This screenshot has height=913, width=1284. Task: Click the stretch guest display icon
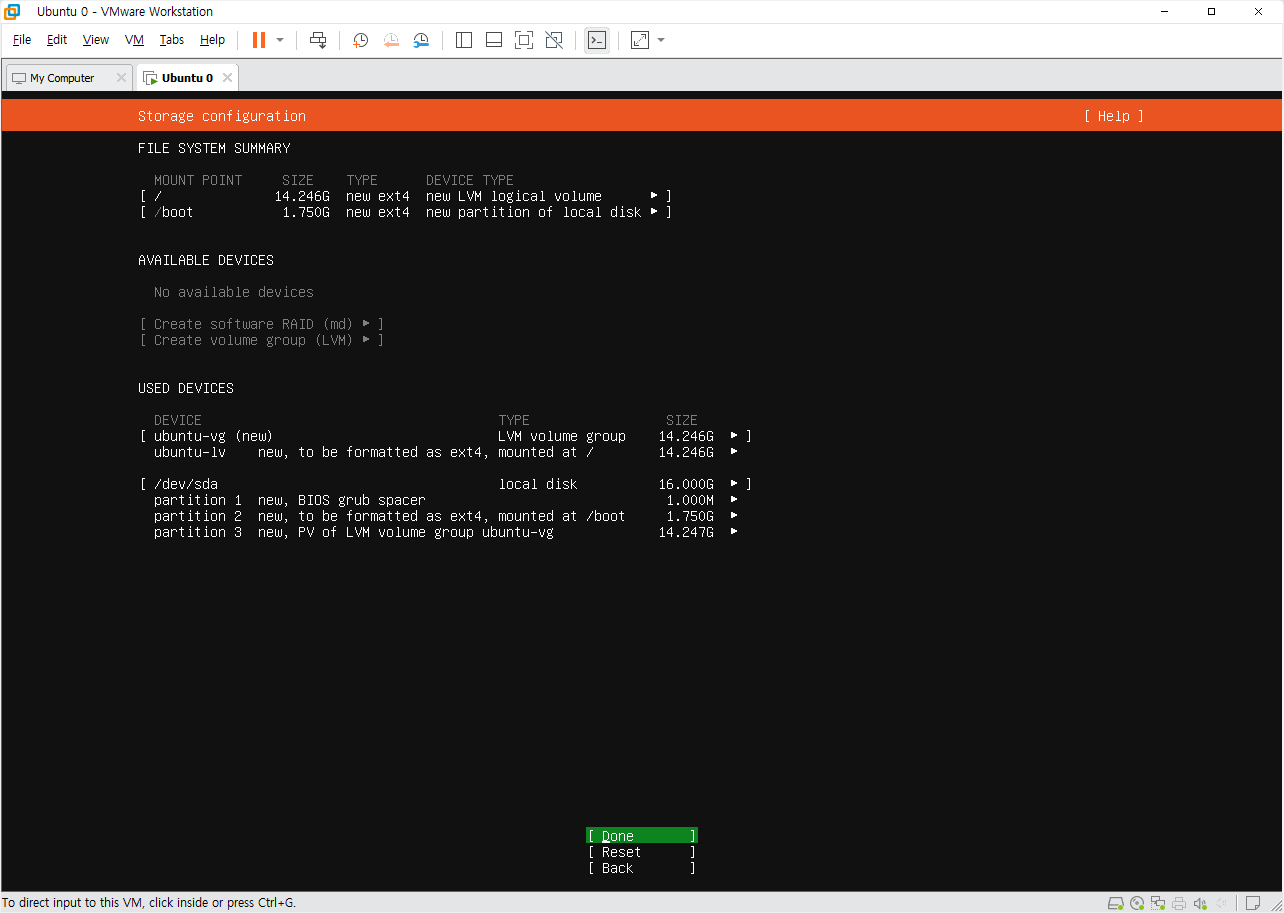[640, 40]
